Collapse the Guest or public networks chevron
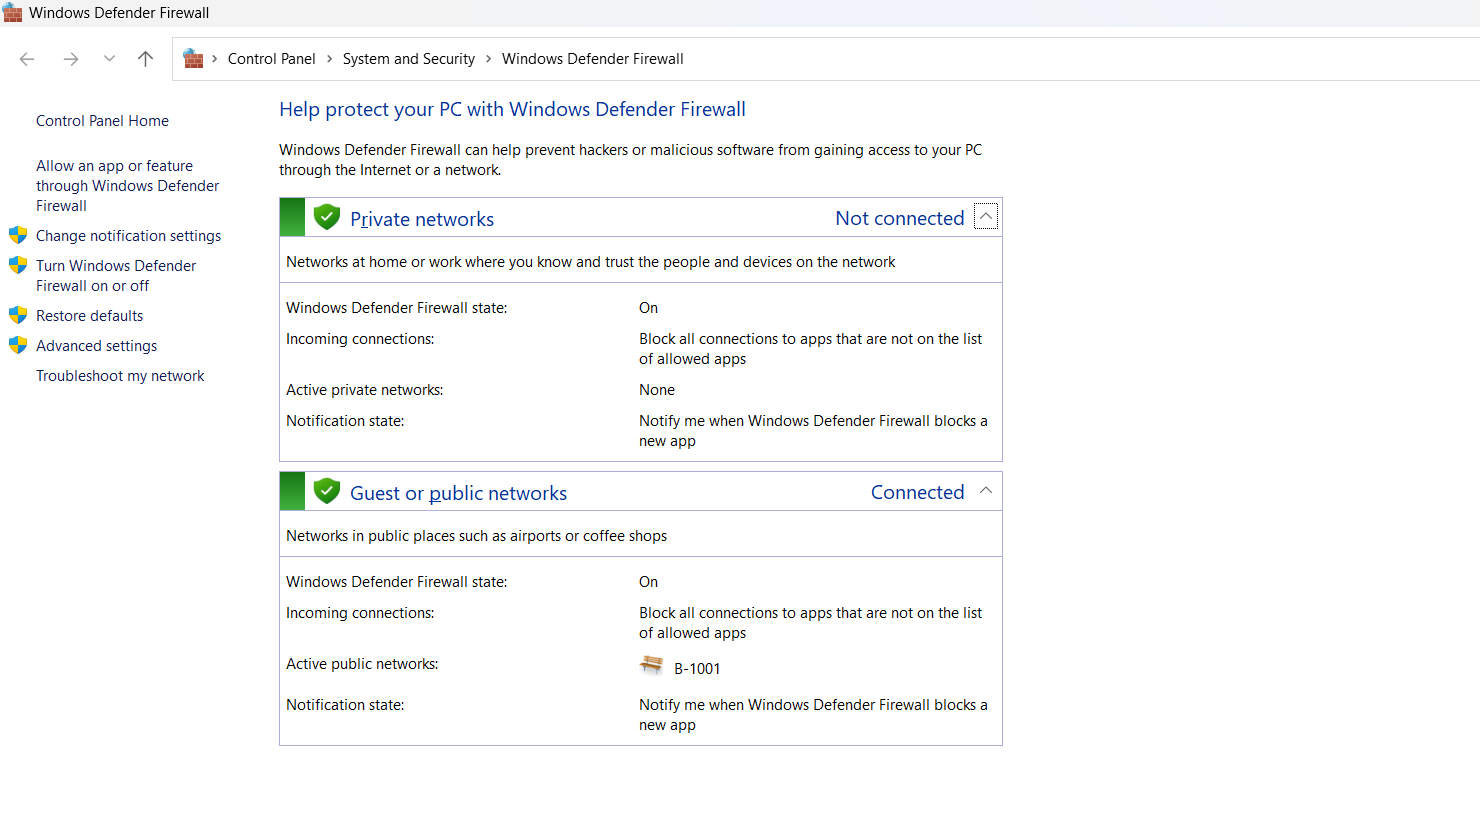 (x=986, y=491)
